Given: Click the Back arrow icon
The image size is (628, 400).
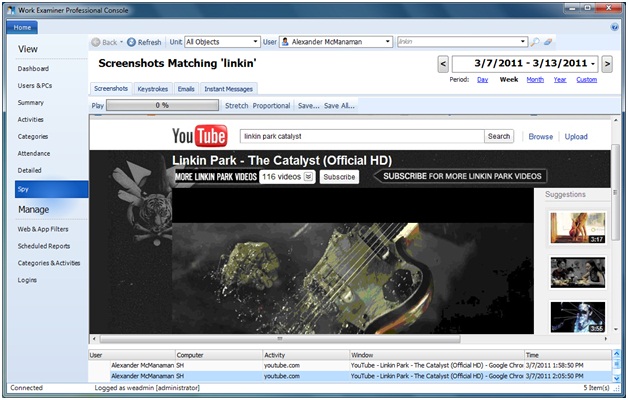Looking at the screenshot, I should pos(96,42).
